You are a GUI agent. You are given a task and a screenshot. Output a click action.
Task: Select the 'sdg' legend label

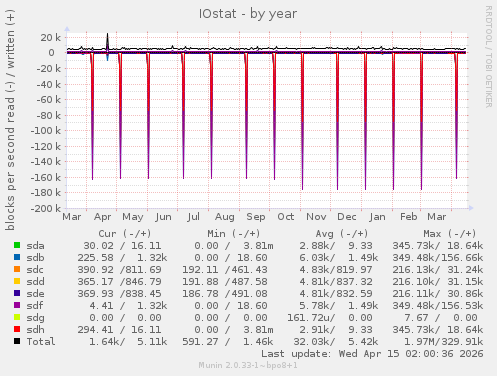(x=35, y=318)
